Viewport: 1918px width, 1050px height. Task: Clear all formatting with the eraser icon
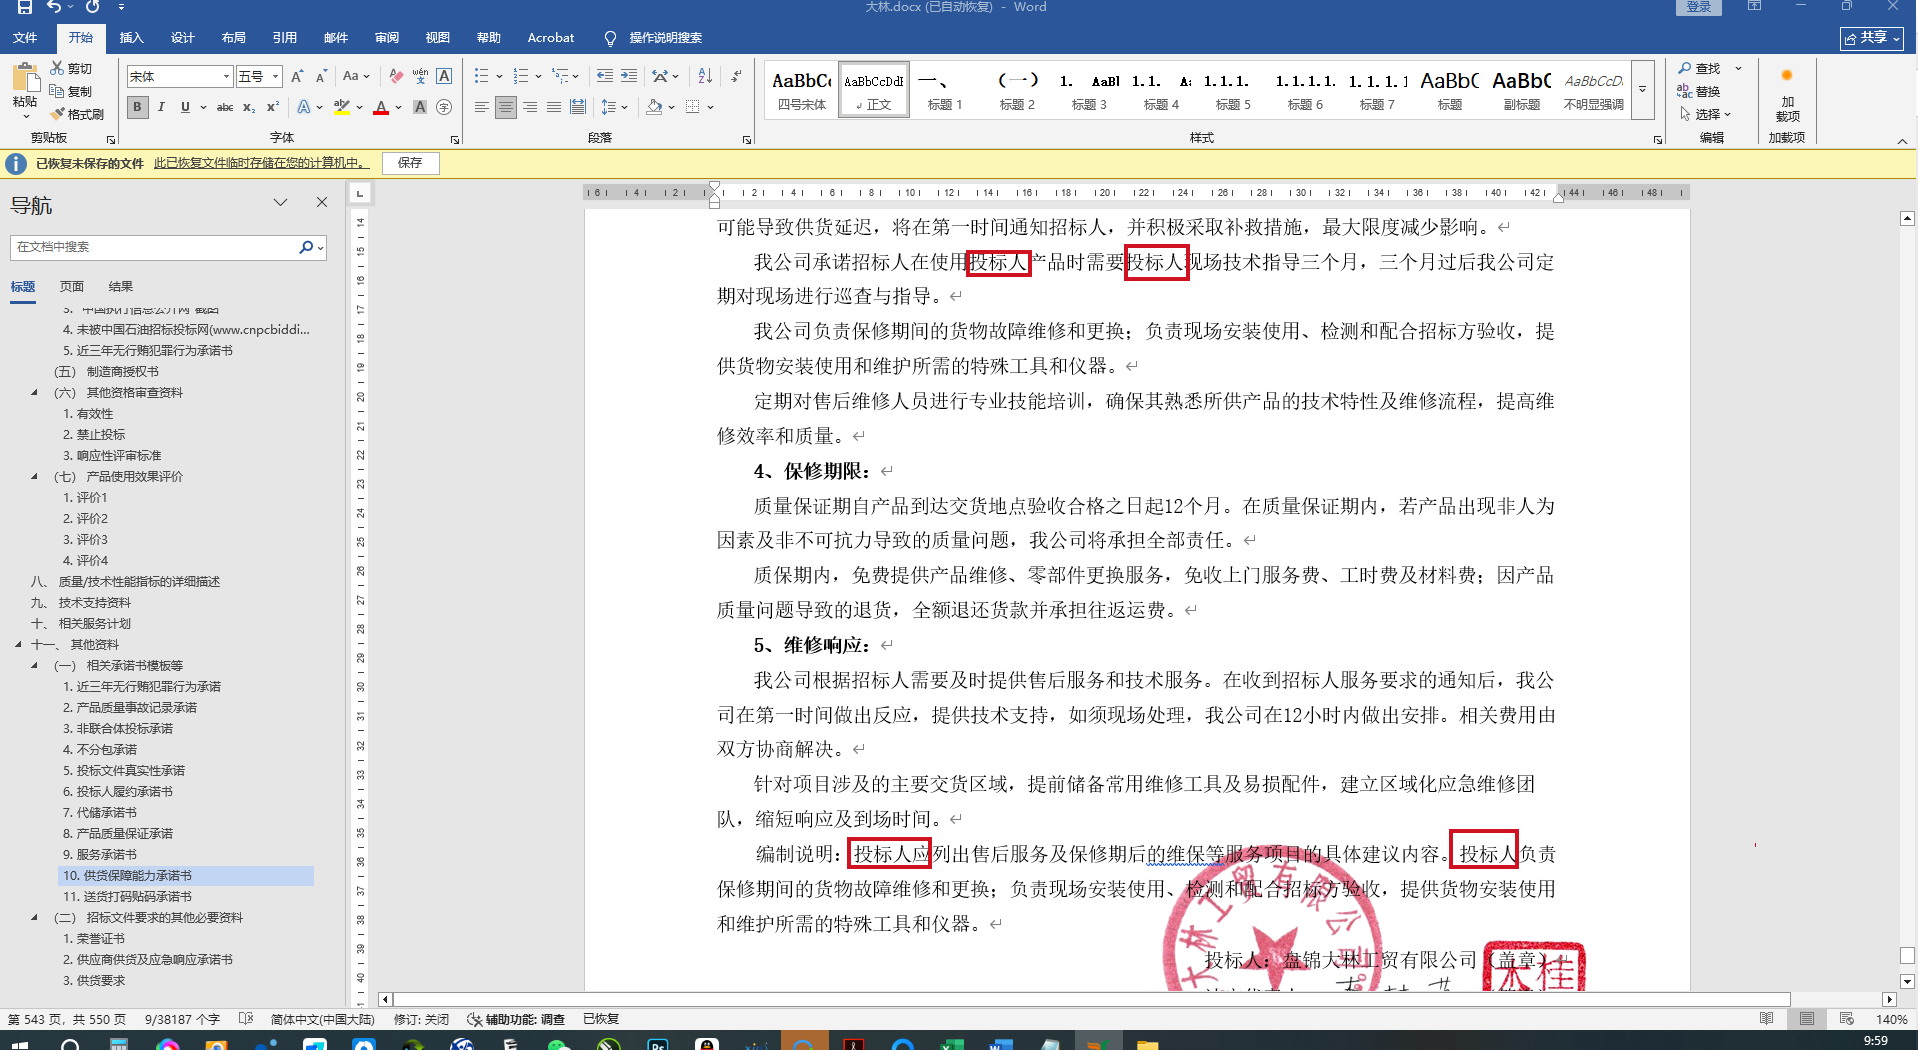pos(396,76)
